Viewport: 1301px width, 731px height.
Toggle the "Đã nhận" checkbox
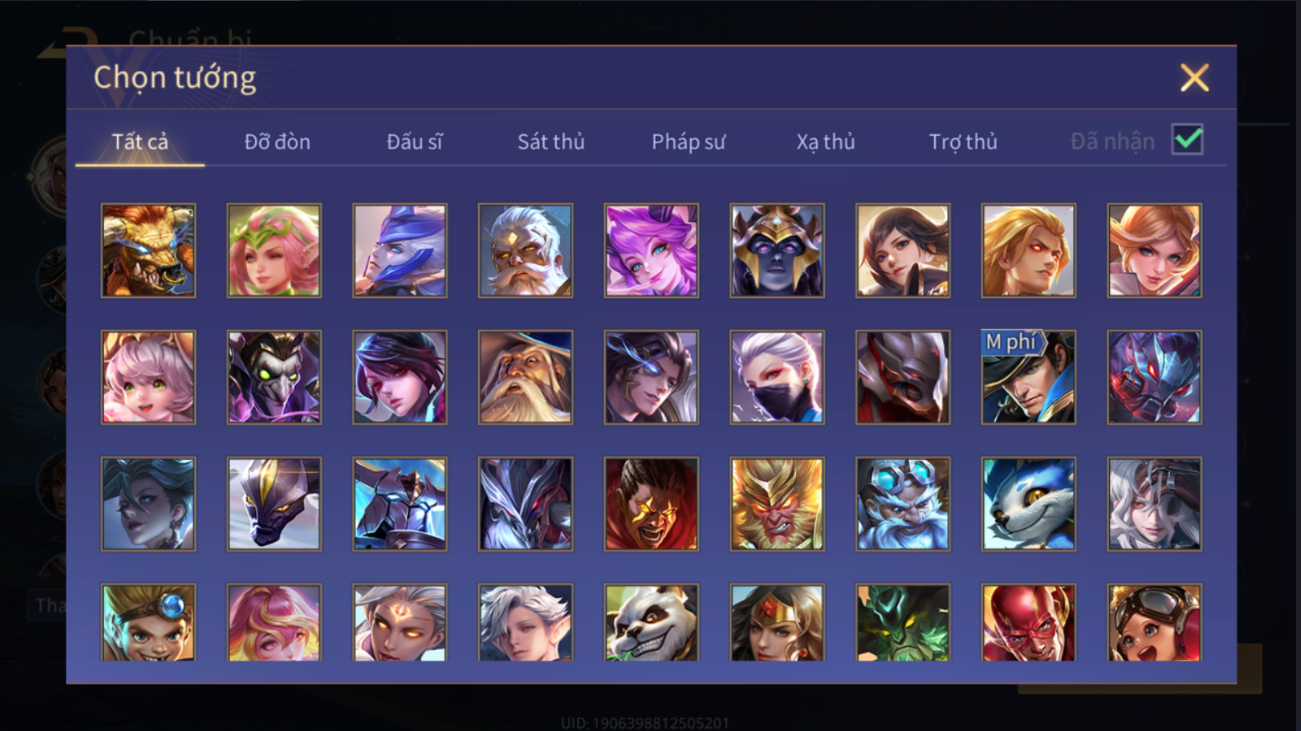click(x=1187, y=140)
